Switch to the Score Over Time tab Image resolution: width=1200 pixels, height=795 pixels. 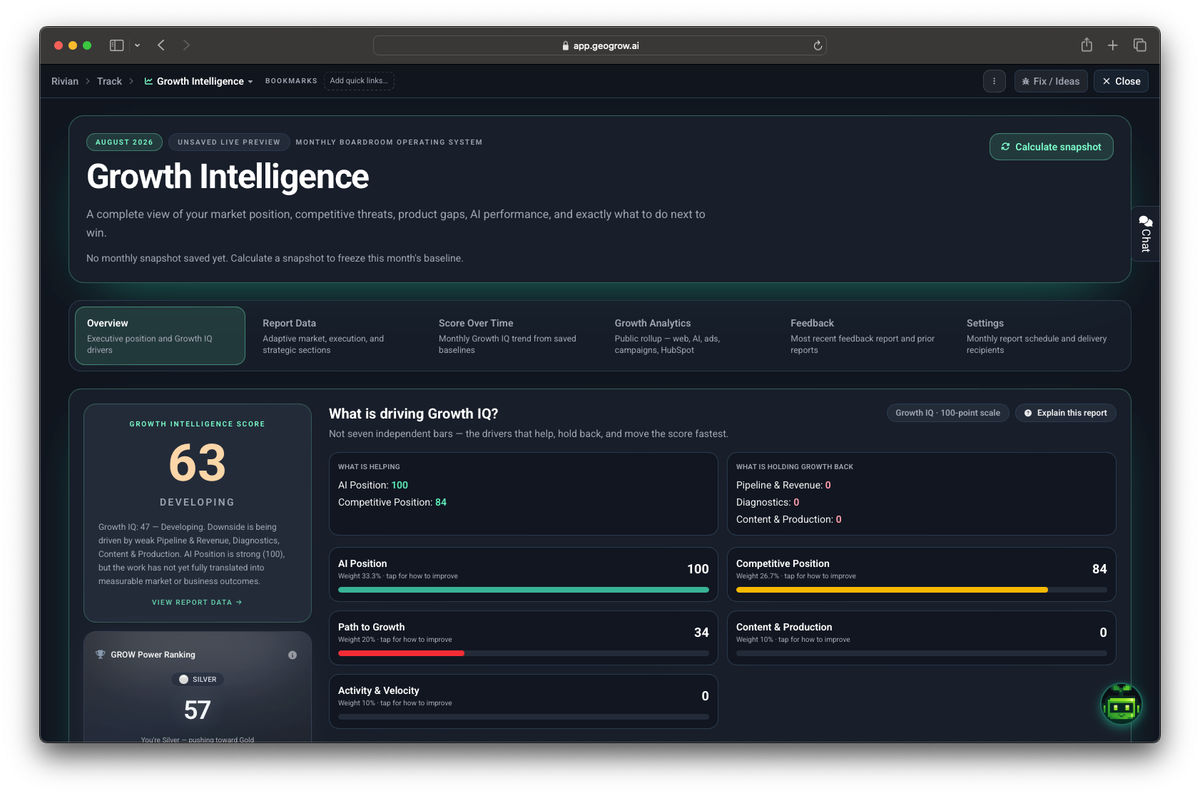(x=512, y=336)
